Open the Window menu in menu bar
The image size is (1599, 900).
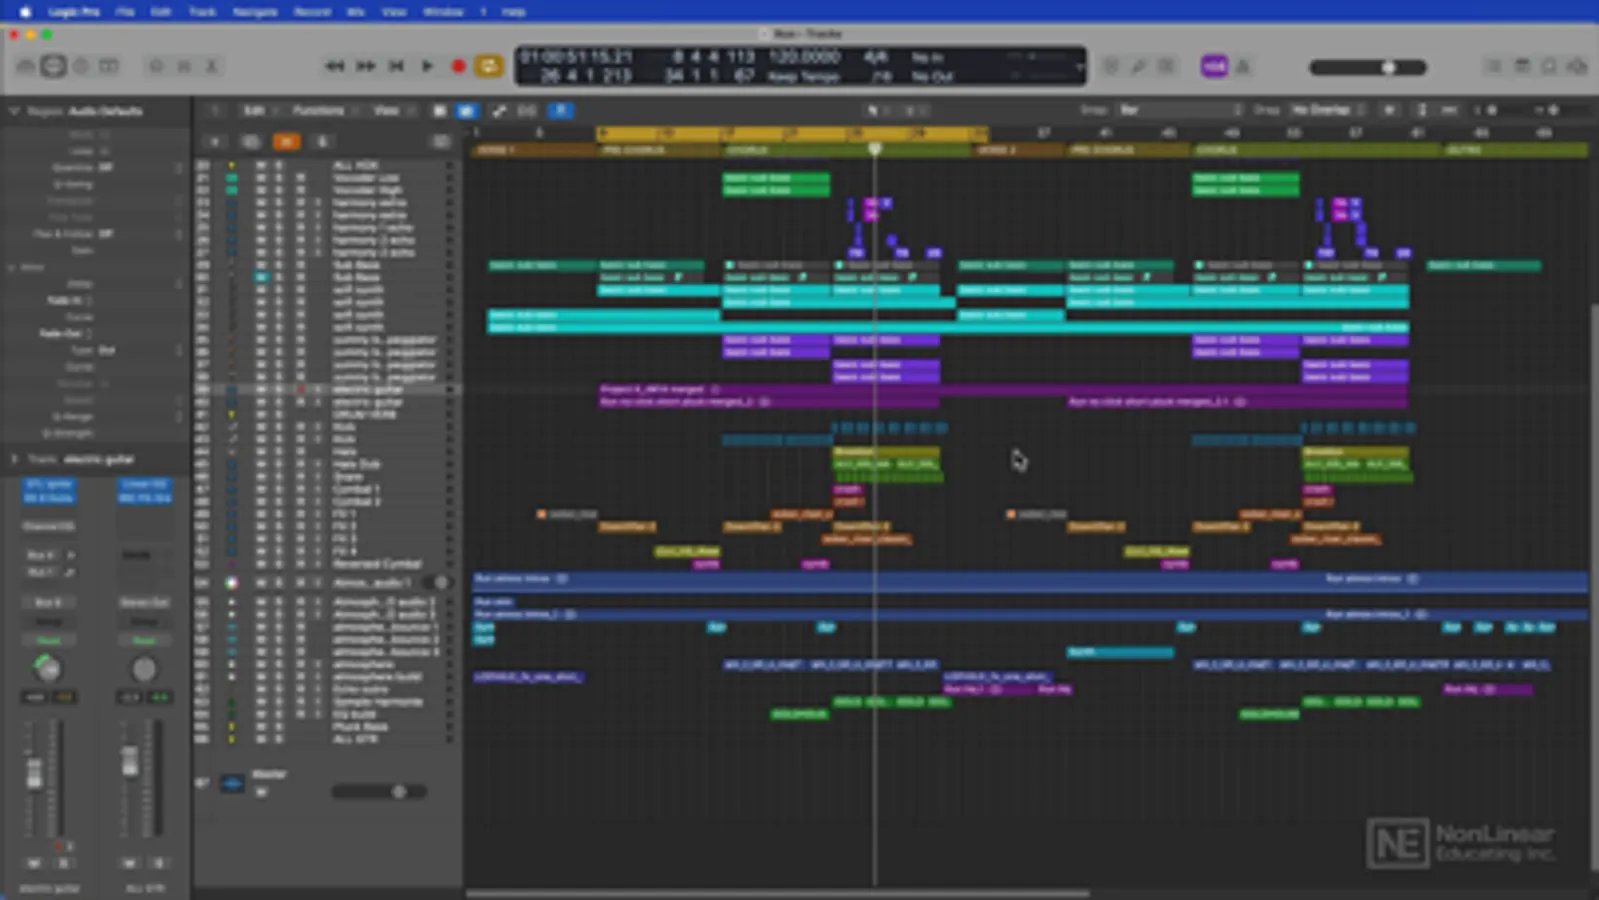click(x=442, y=12)
